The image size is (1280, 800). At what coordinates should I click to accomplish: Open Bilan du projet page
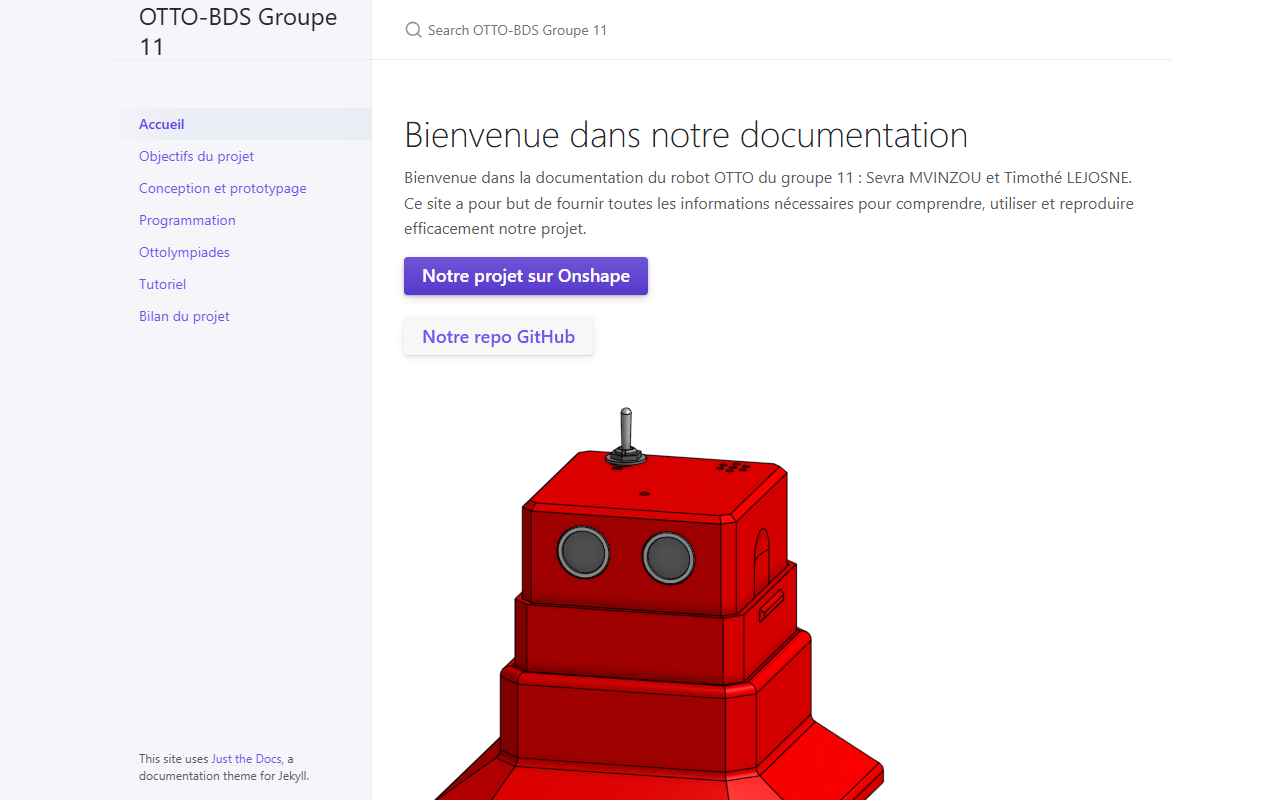click(x=184, y=316)
